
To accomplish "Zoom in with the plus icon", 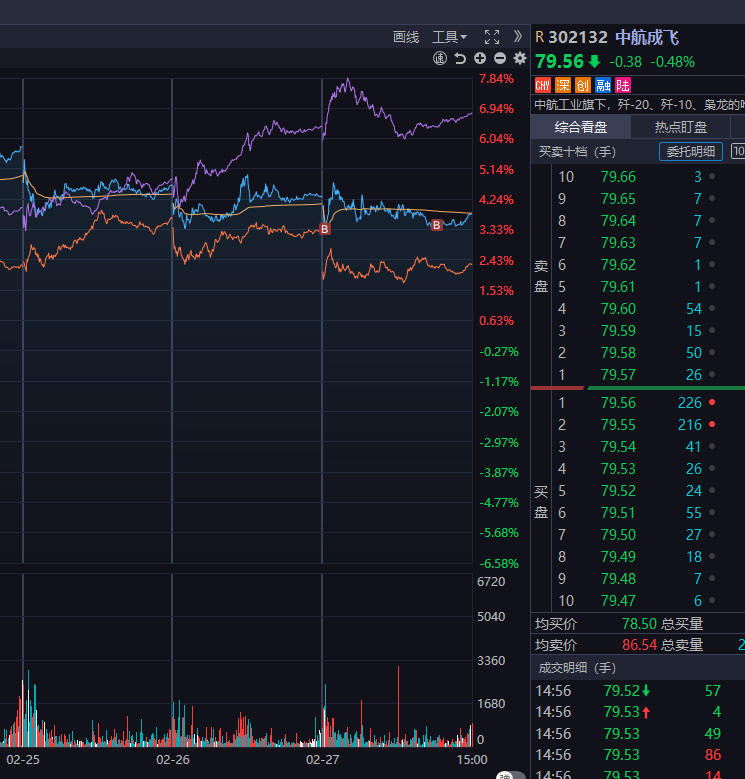I will tap(480, 59).
